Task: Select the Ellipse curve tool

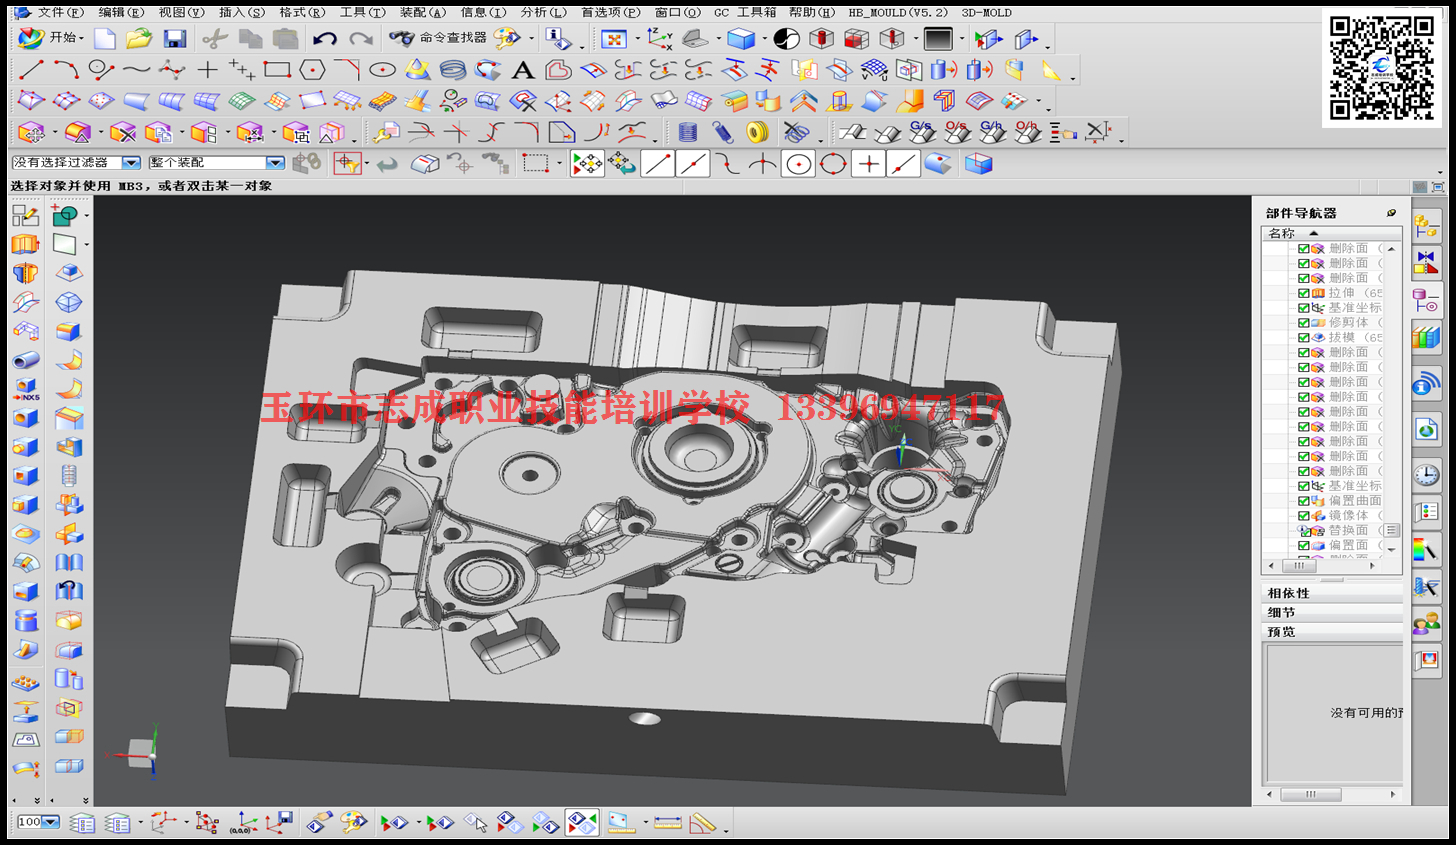Action: (x=383, y=70)
